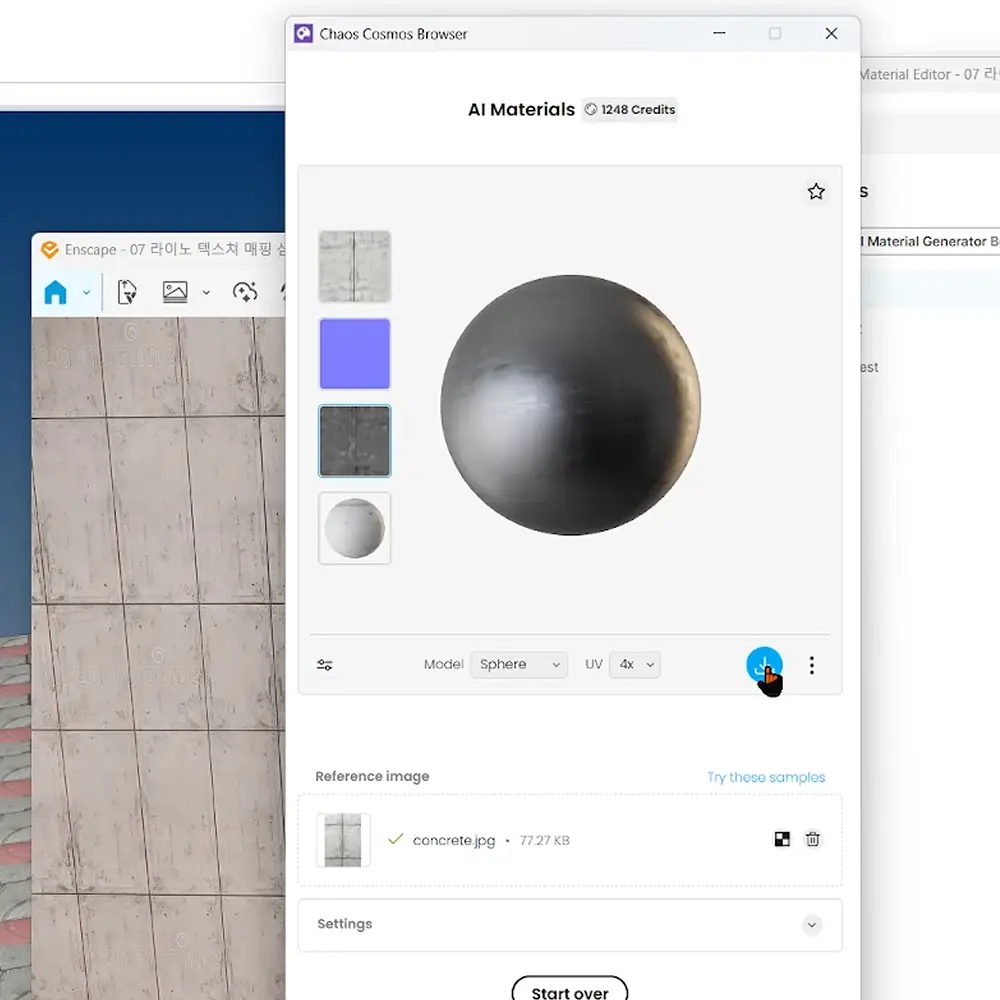Image resolution: width=1000 pixels, height=1000 pixels.
Task: Open the dropdown arrow next to Enscape home
Action: 86,293
